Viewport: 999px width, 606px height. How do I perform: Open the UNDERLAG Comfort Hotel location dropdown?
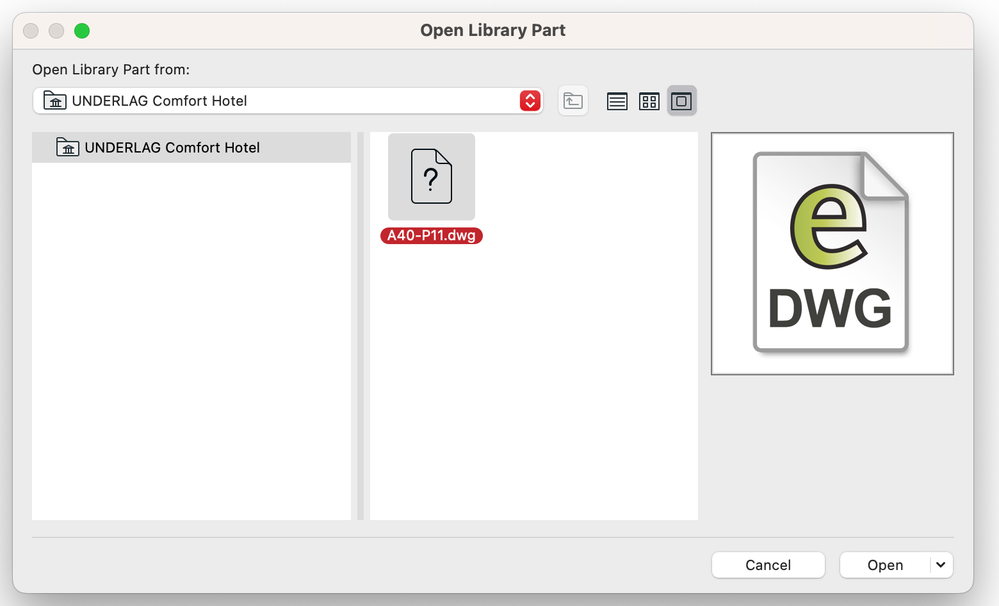(287, 101)
